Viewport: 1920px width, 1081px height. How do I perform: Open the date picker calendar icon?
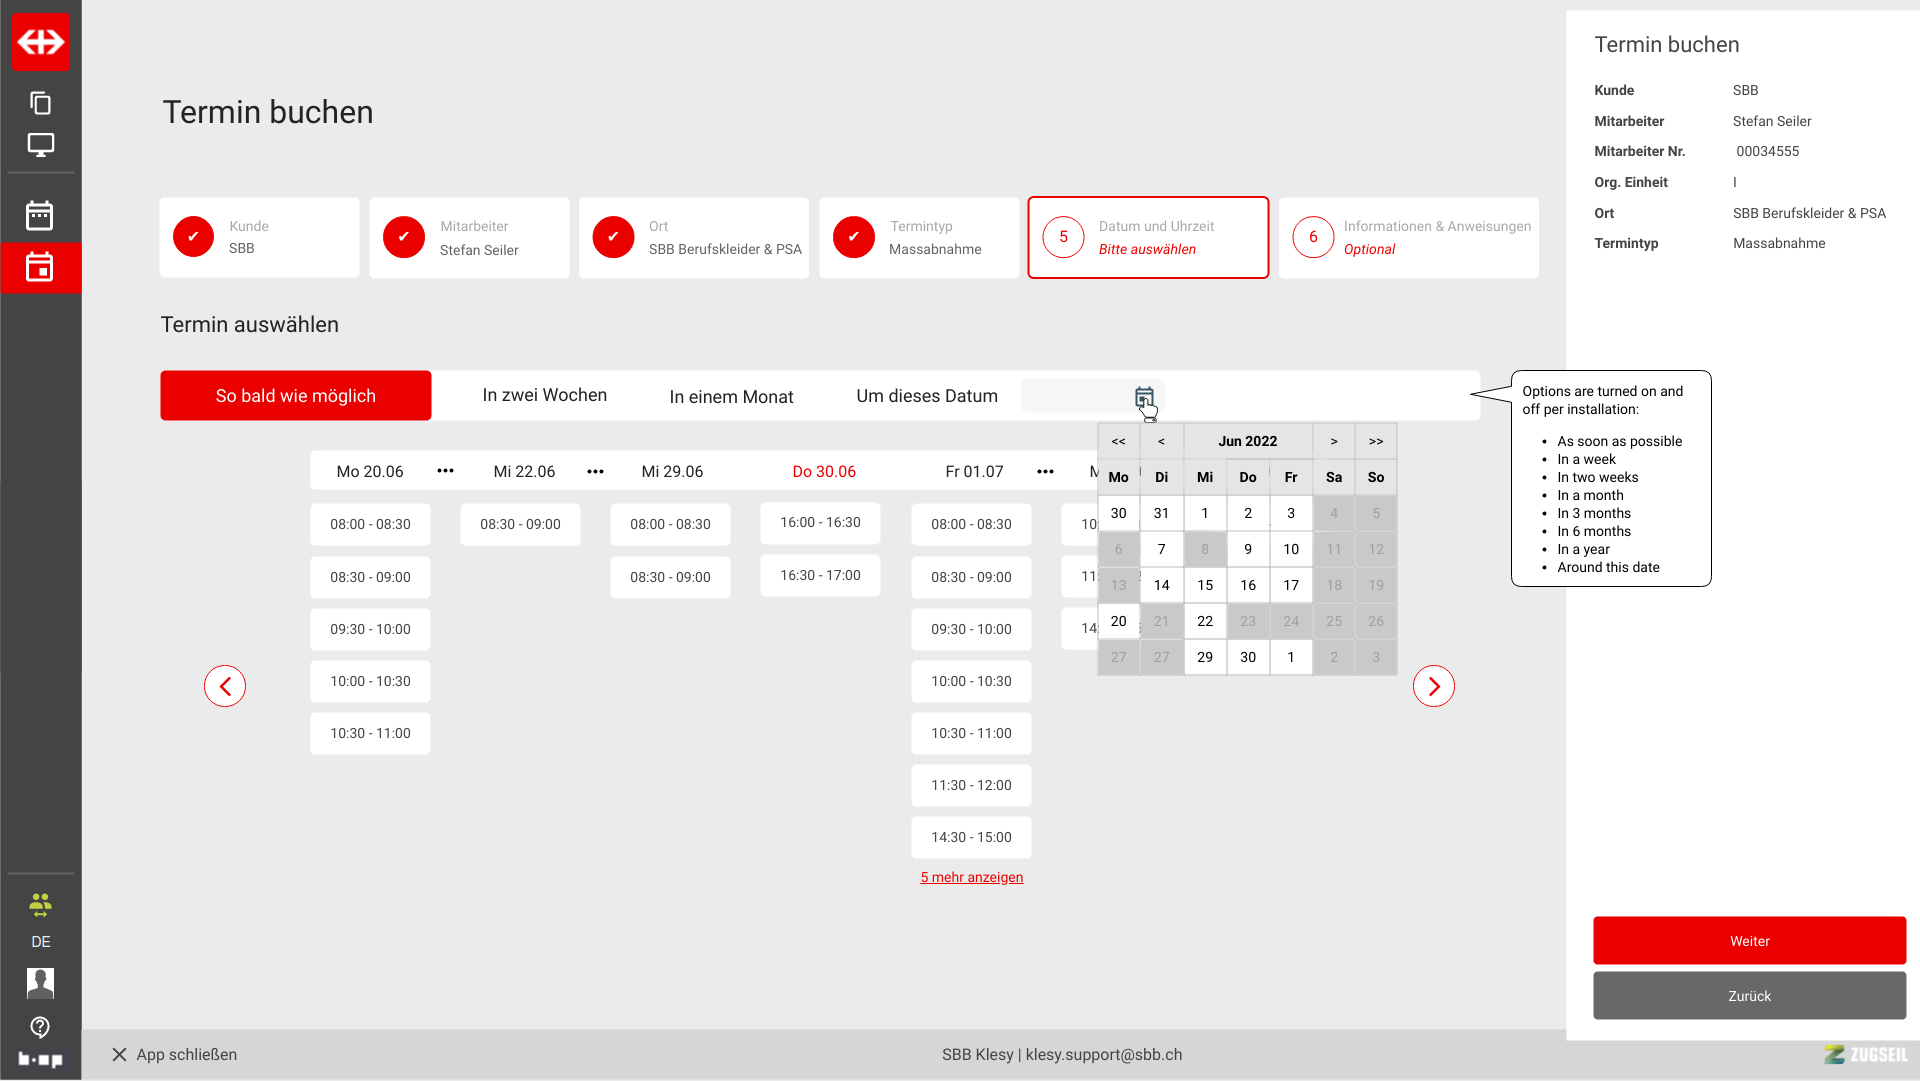[1144, 397]
